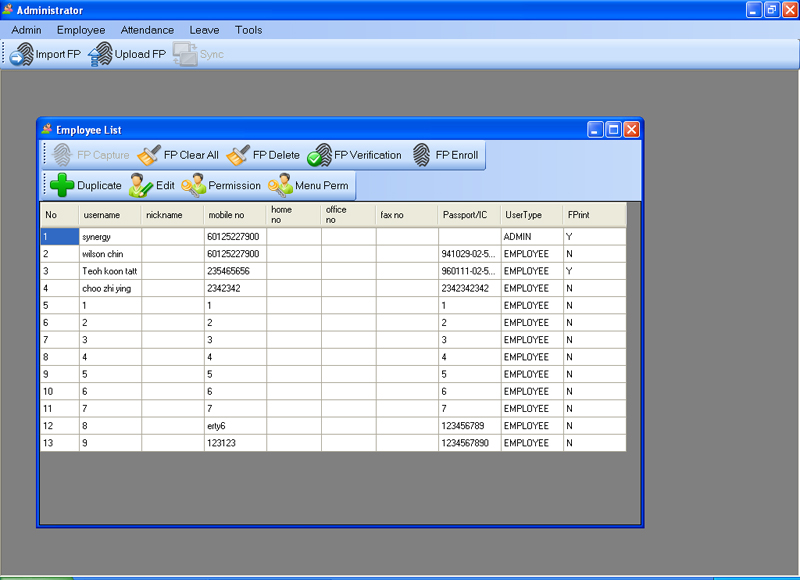
Task: Click the green plus Duplicate icon
Action: point(62,185)
